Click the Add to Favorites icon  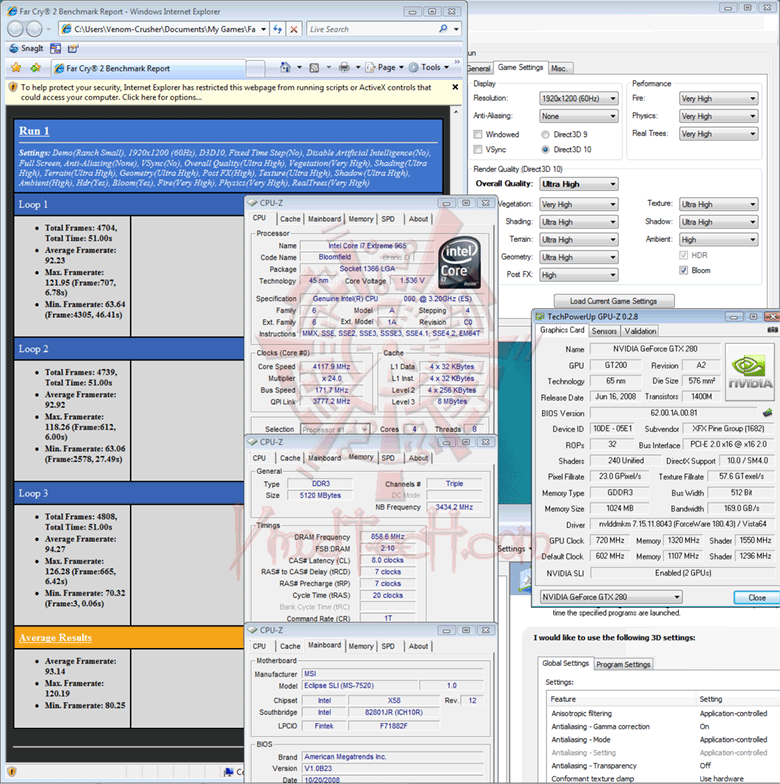click(x=36, y=68)
